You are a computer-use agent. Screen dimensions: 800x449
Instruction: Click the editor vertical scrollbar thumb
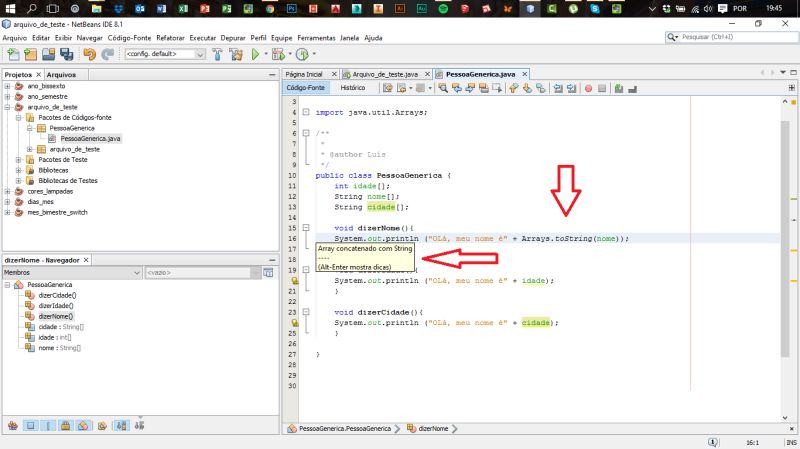[x=785, y=240]
